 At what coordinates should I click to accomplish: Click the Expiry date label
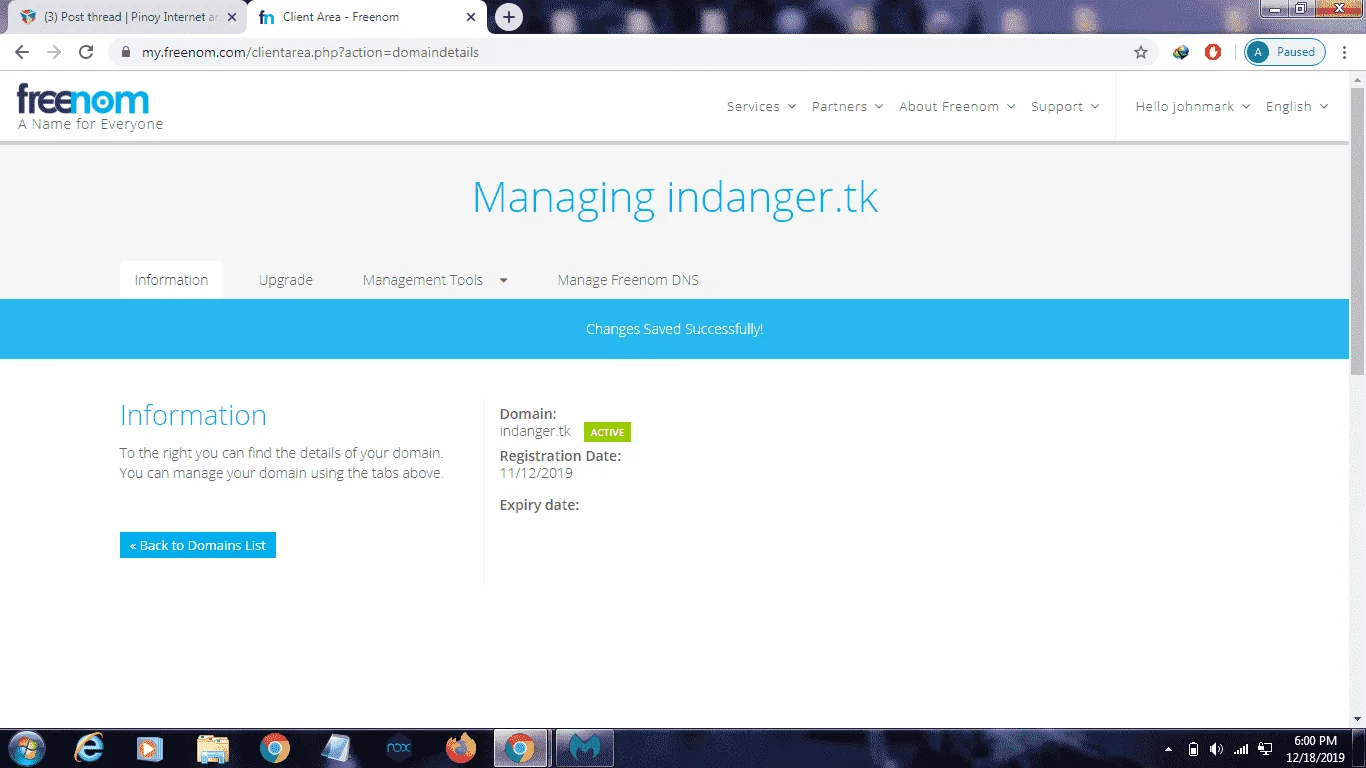(x=540, y=505)
